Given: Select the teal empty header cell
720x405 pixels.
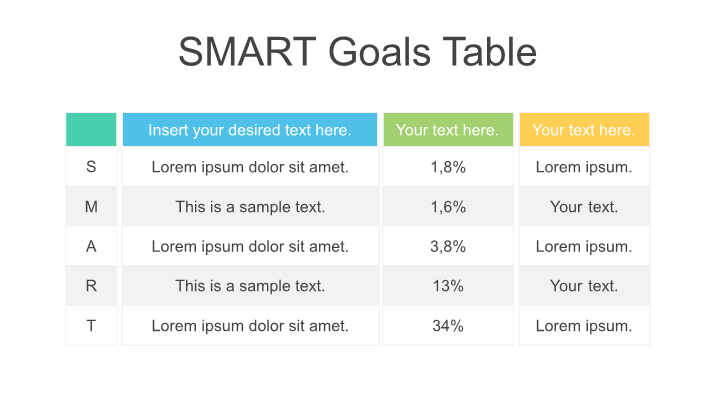Looking at the screenshot, I should 91,130.
